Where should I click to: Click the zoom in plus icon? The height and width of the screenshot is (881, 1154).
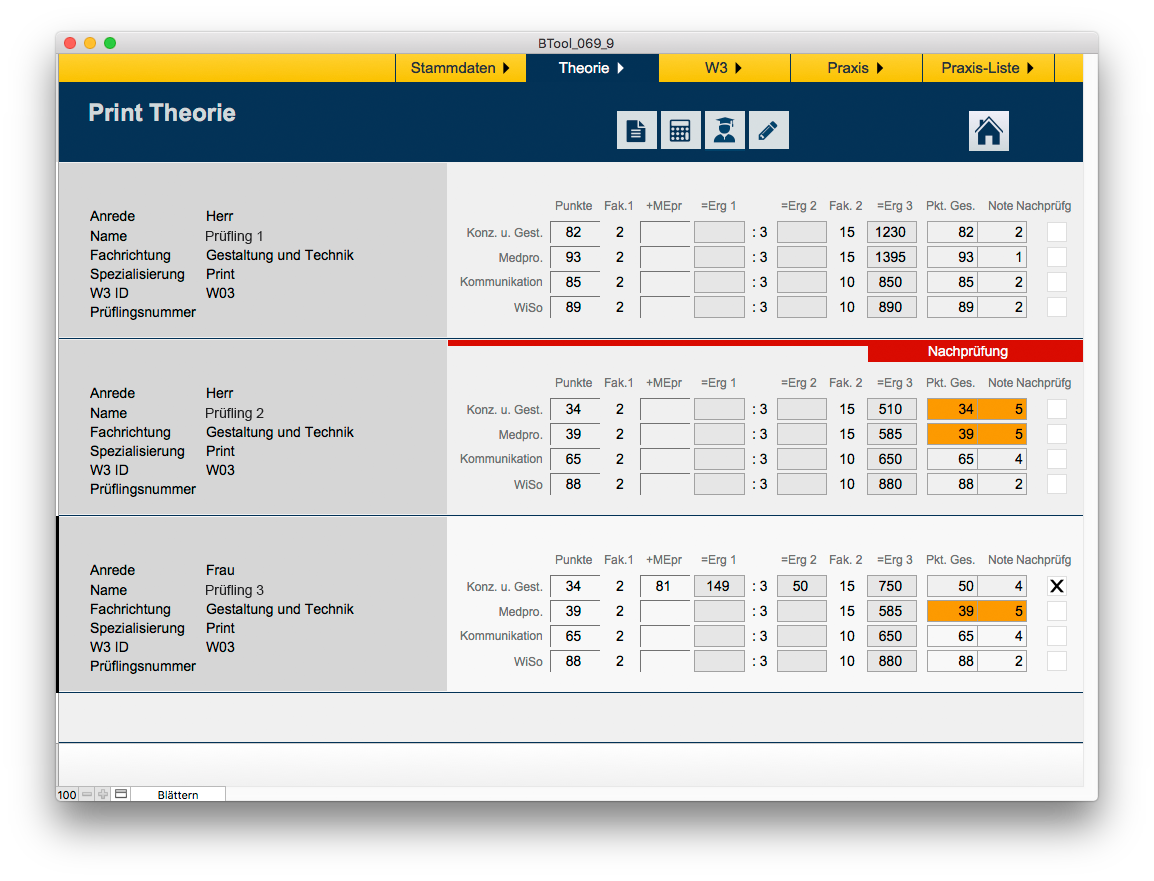pos(103,794)
